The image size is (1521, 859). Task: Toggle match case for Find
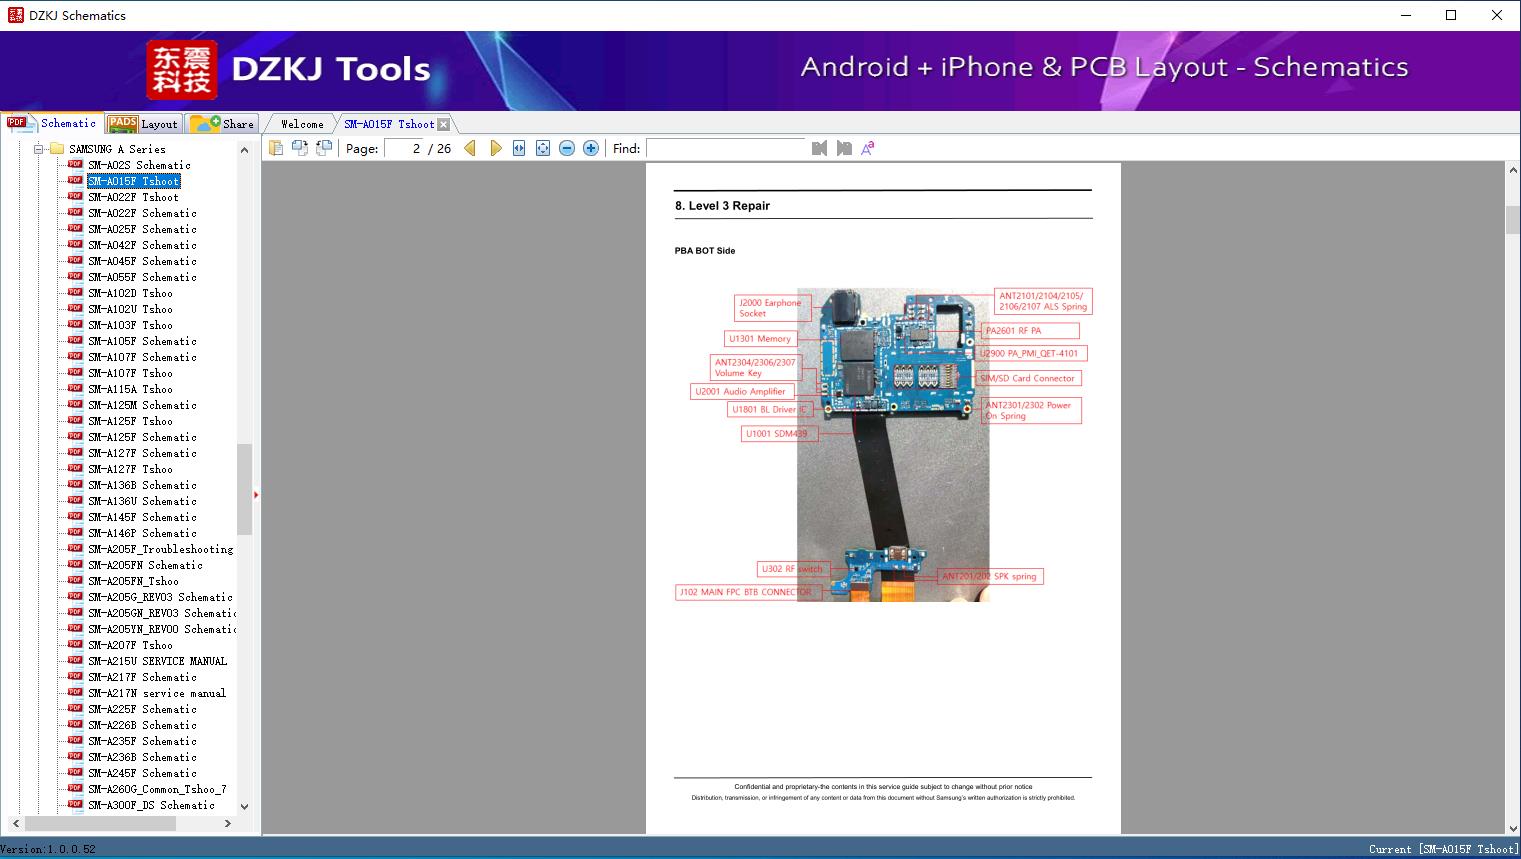868,148
